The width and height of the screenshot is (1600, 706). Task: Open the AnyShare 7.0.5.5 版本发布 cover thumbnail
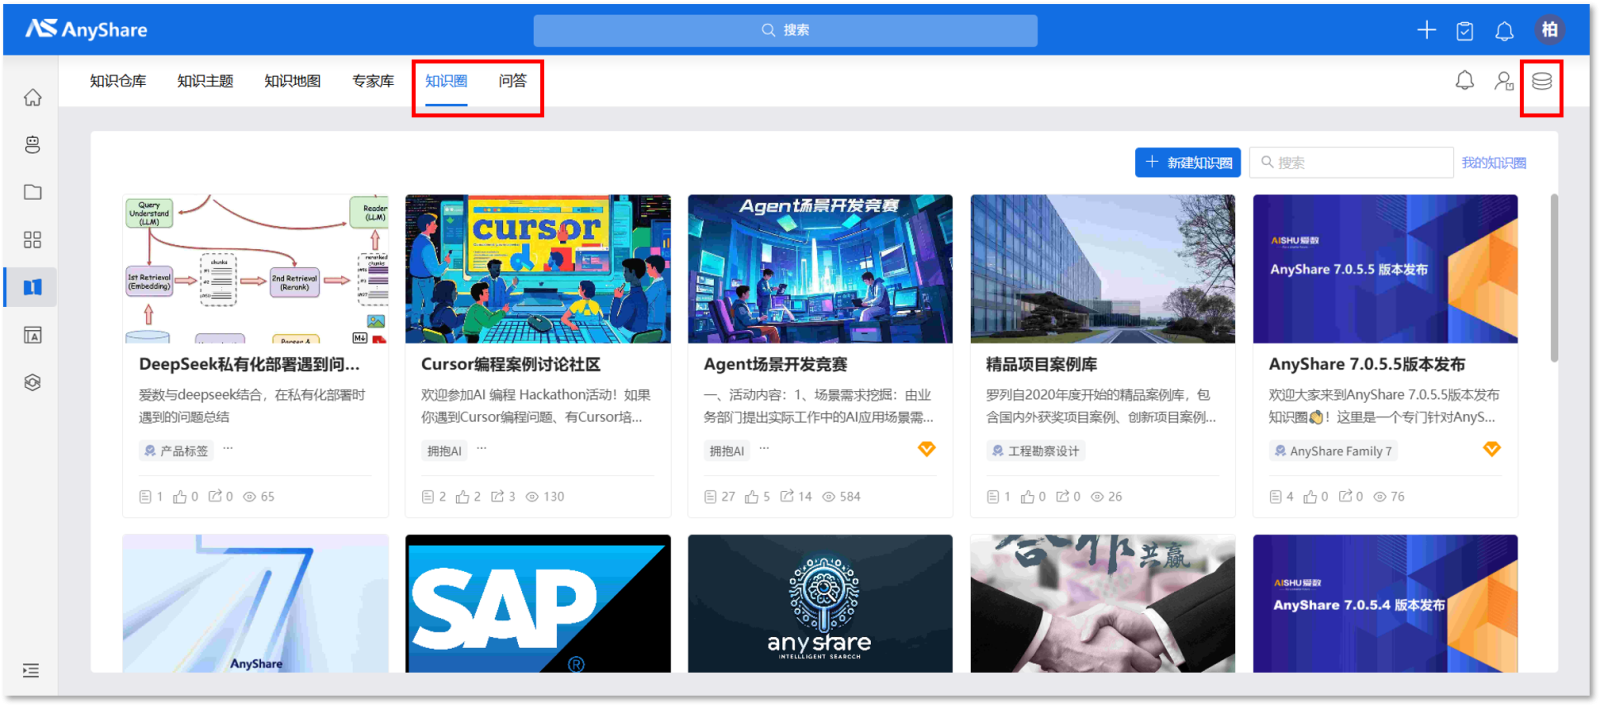1385,269
